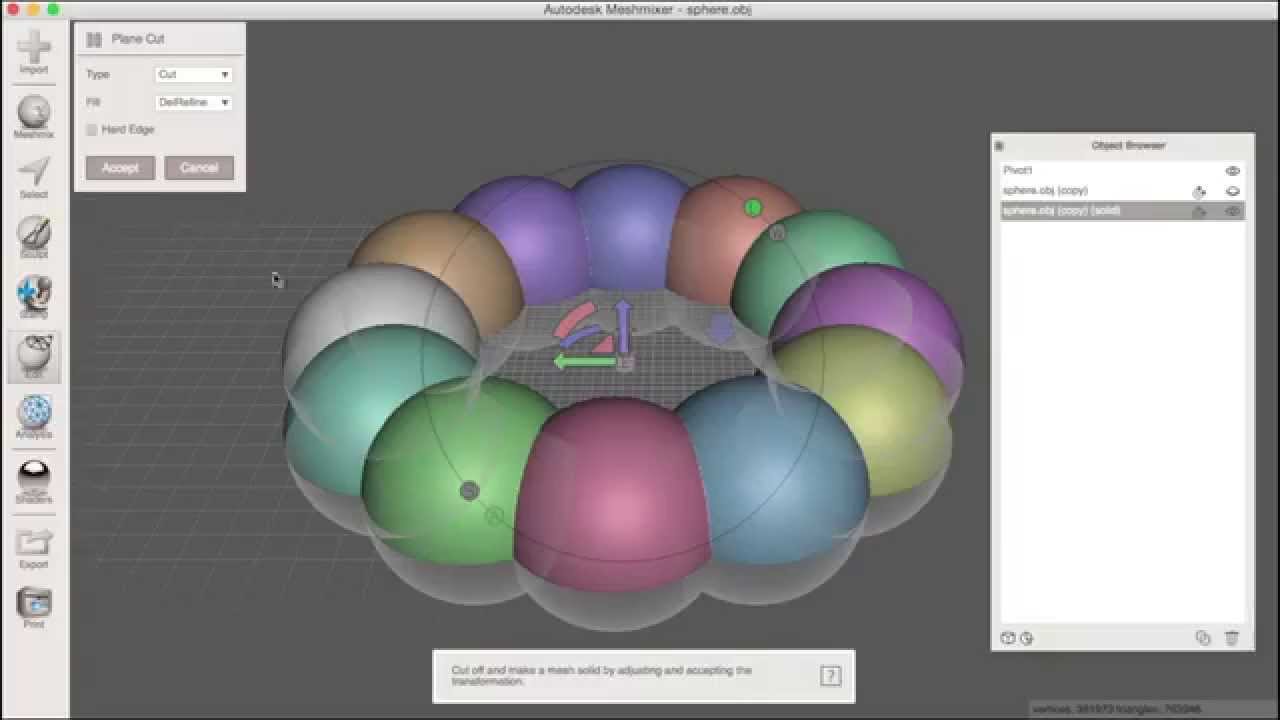Image resolution: width=1280 pixels, height=720 pixels.
Task: Click lock icon of sphere.obj (copy) row
Action: pyautogui.click(x=1199, y=191)
